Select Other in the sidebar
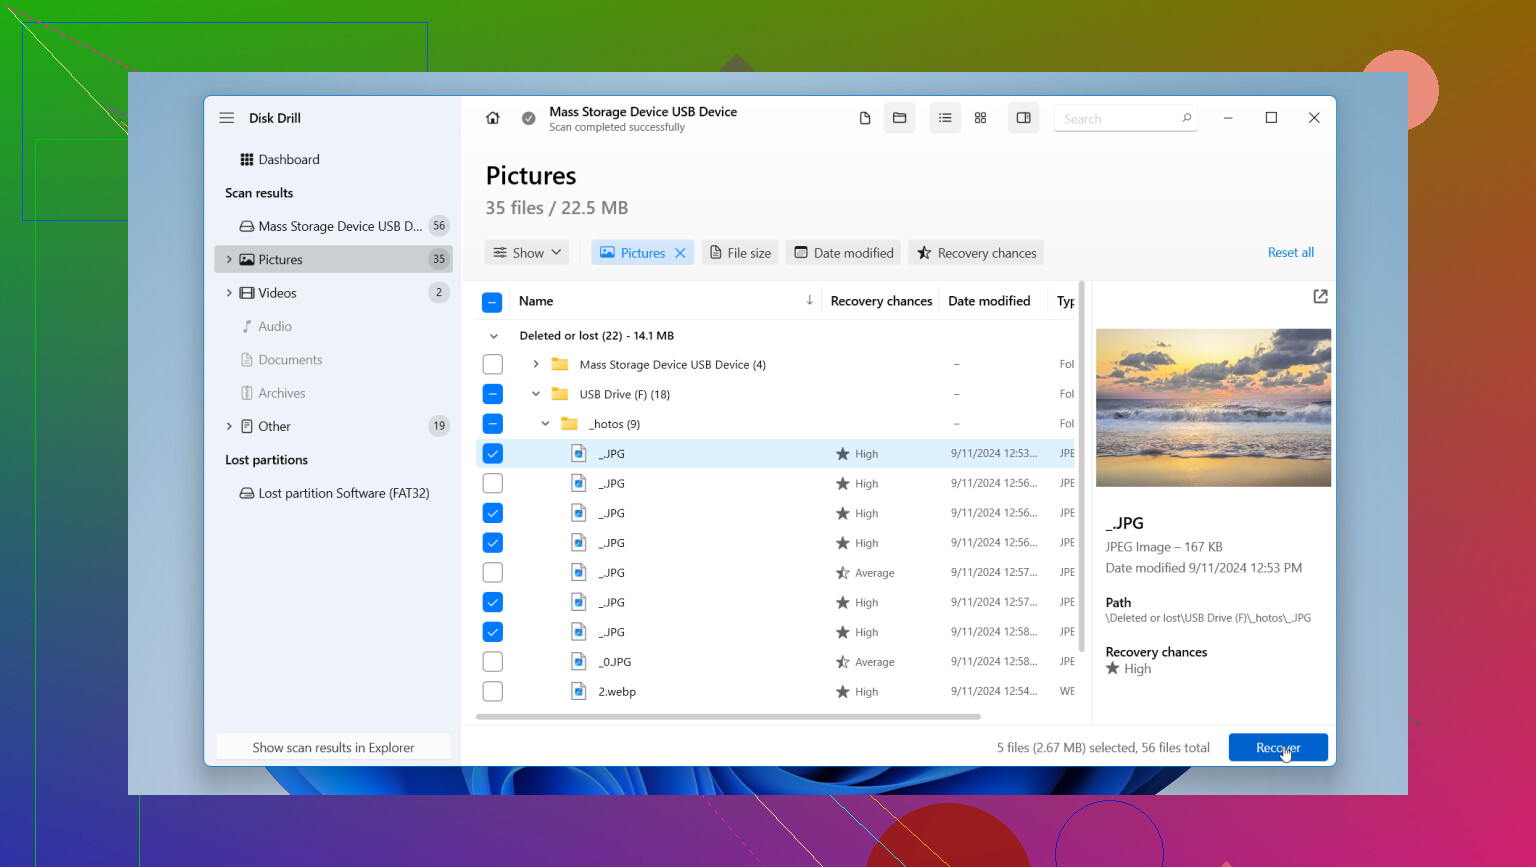 pyautogui.click(x=333, y=426)
